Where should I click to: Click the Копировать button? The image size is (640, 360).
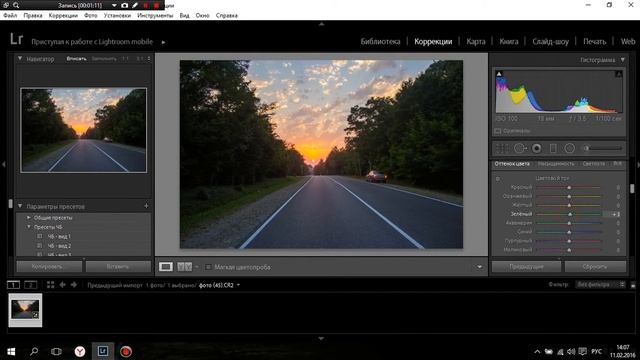(49, 267)
